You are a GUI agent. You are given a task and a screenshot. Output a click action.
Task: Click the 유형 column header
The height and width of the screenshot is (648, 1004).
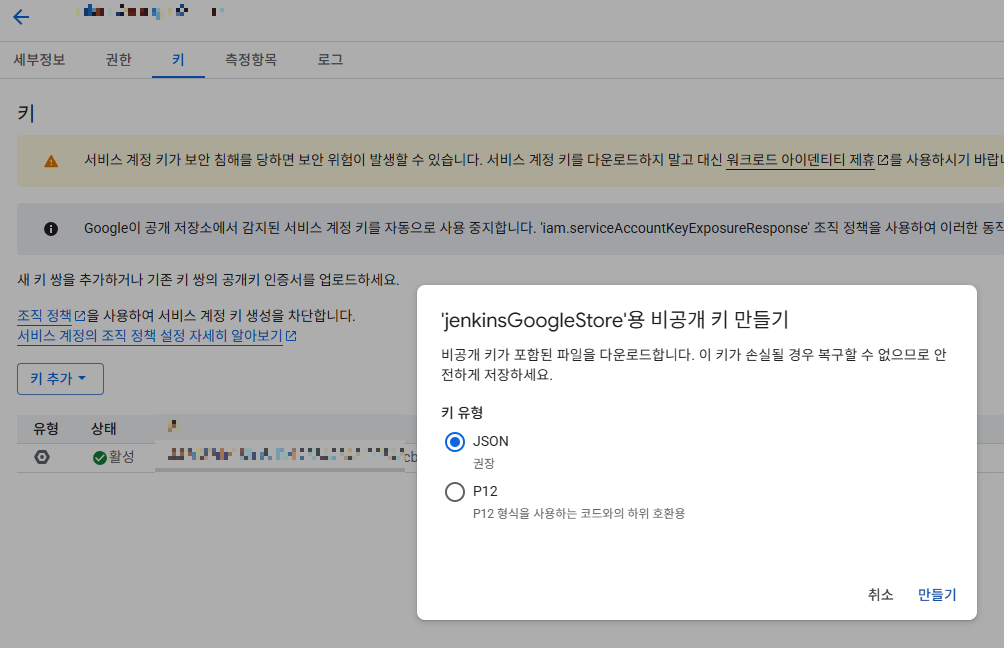pos(46,428)
